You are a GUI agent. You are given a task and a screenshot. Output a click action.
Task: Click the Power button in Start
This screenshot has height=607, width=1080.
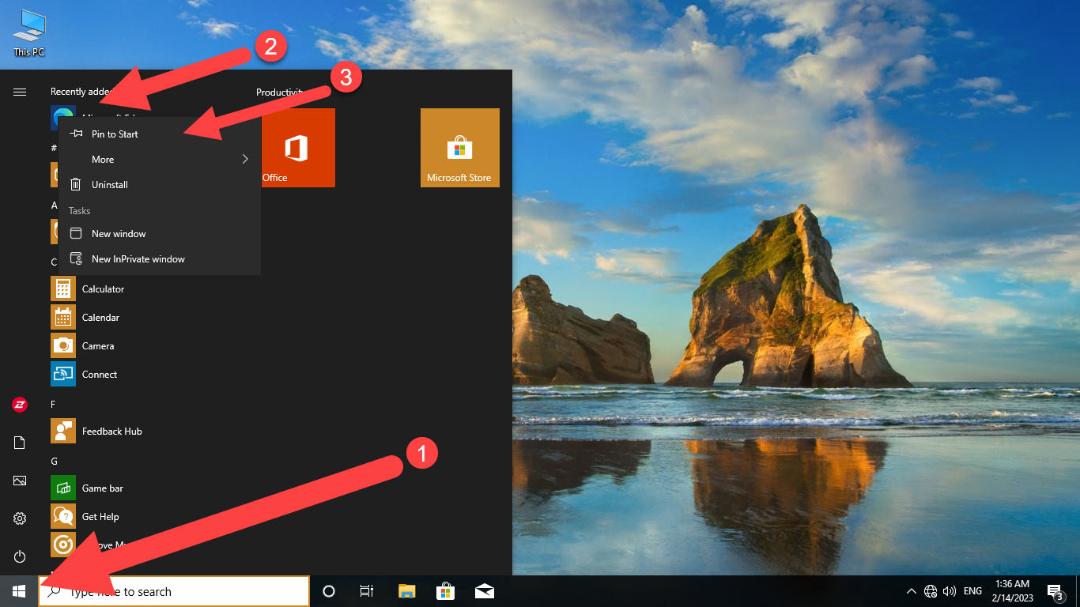19,556
